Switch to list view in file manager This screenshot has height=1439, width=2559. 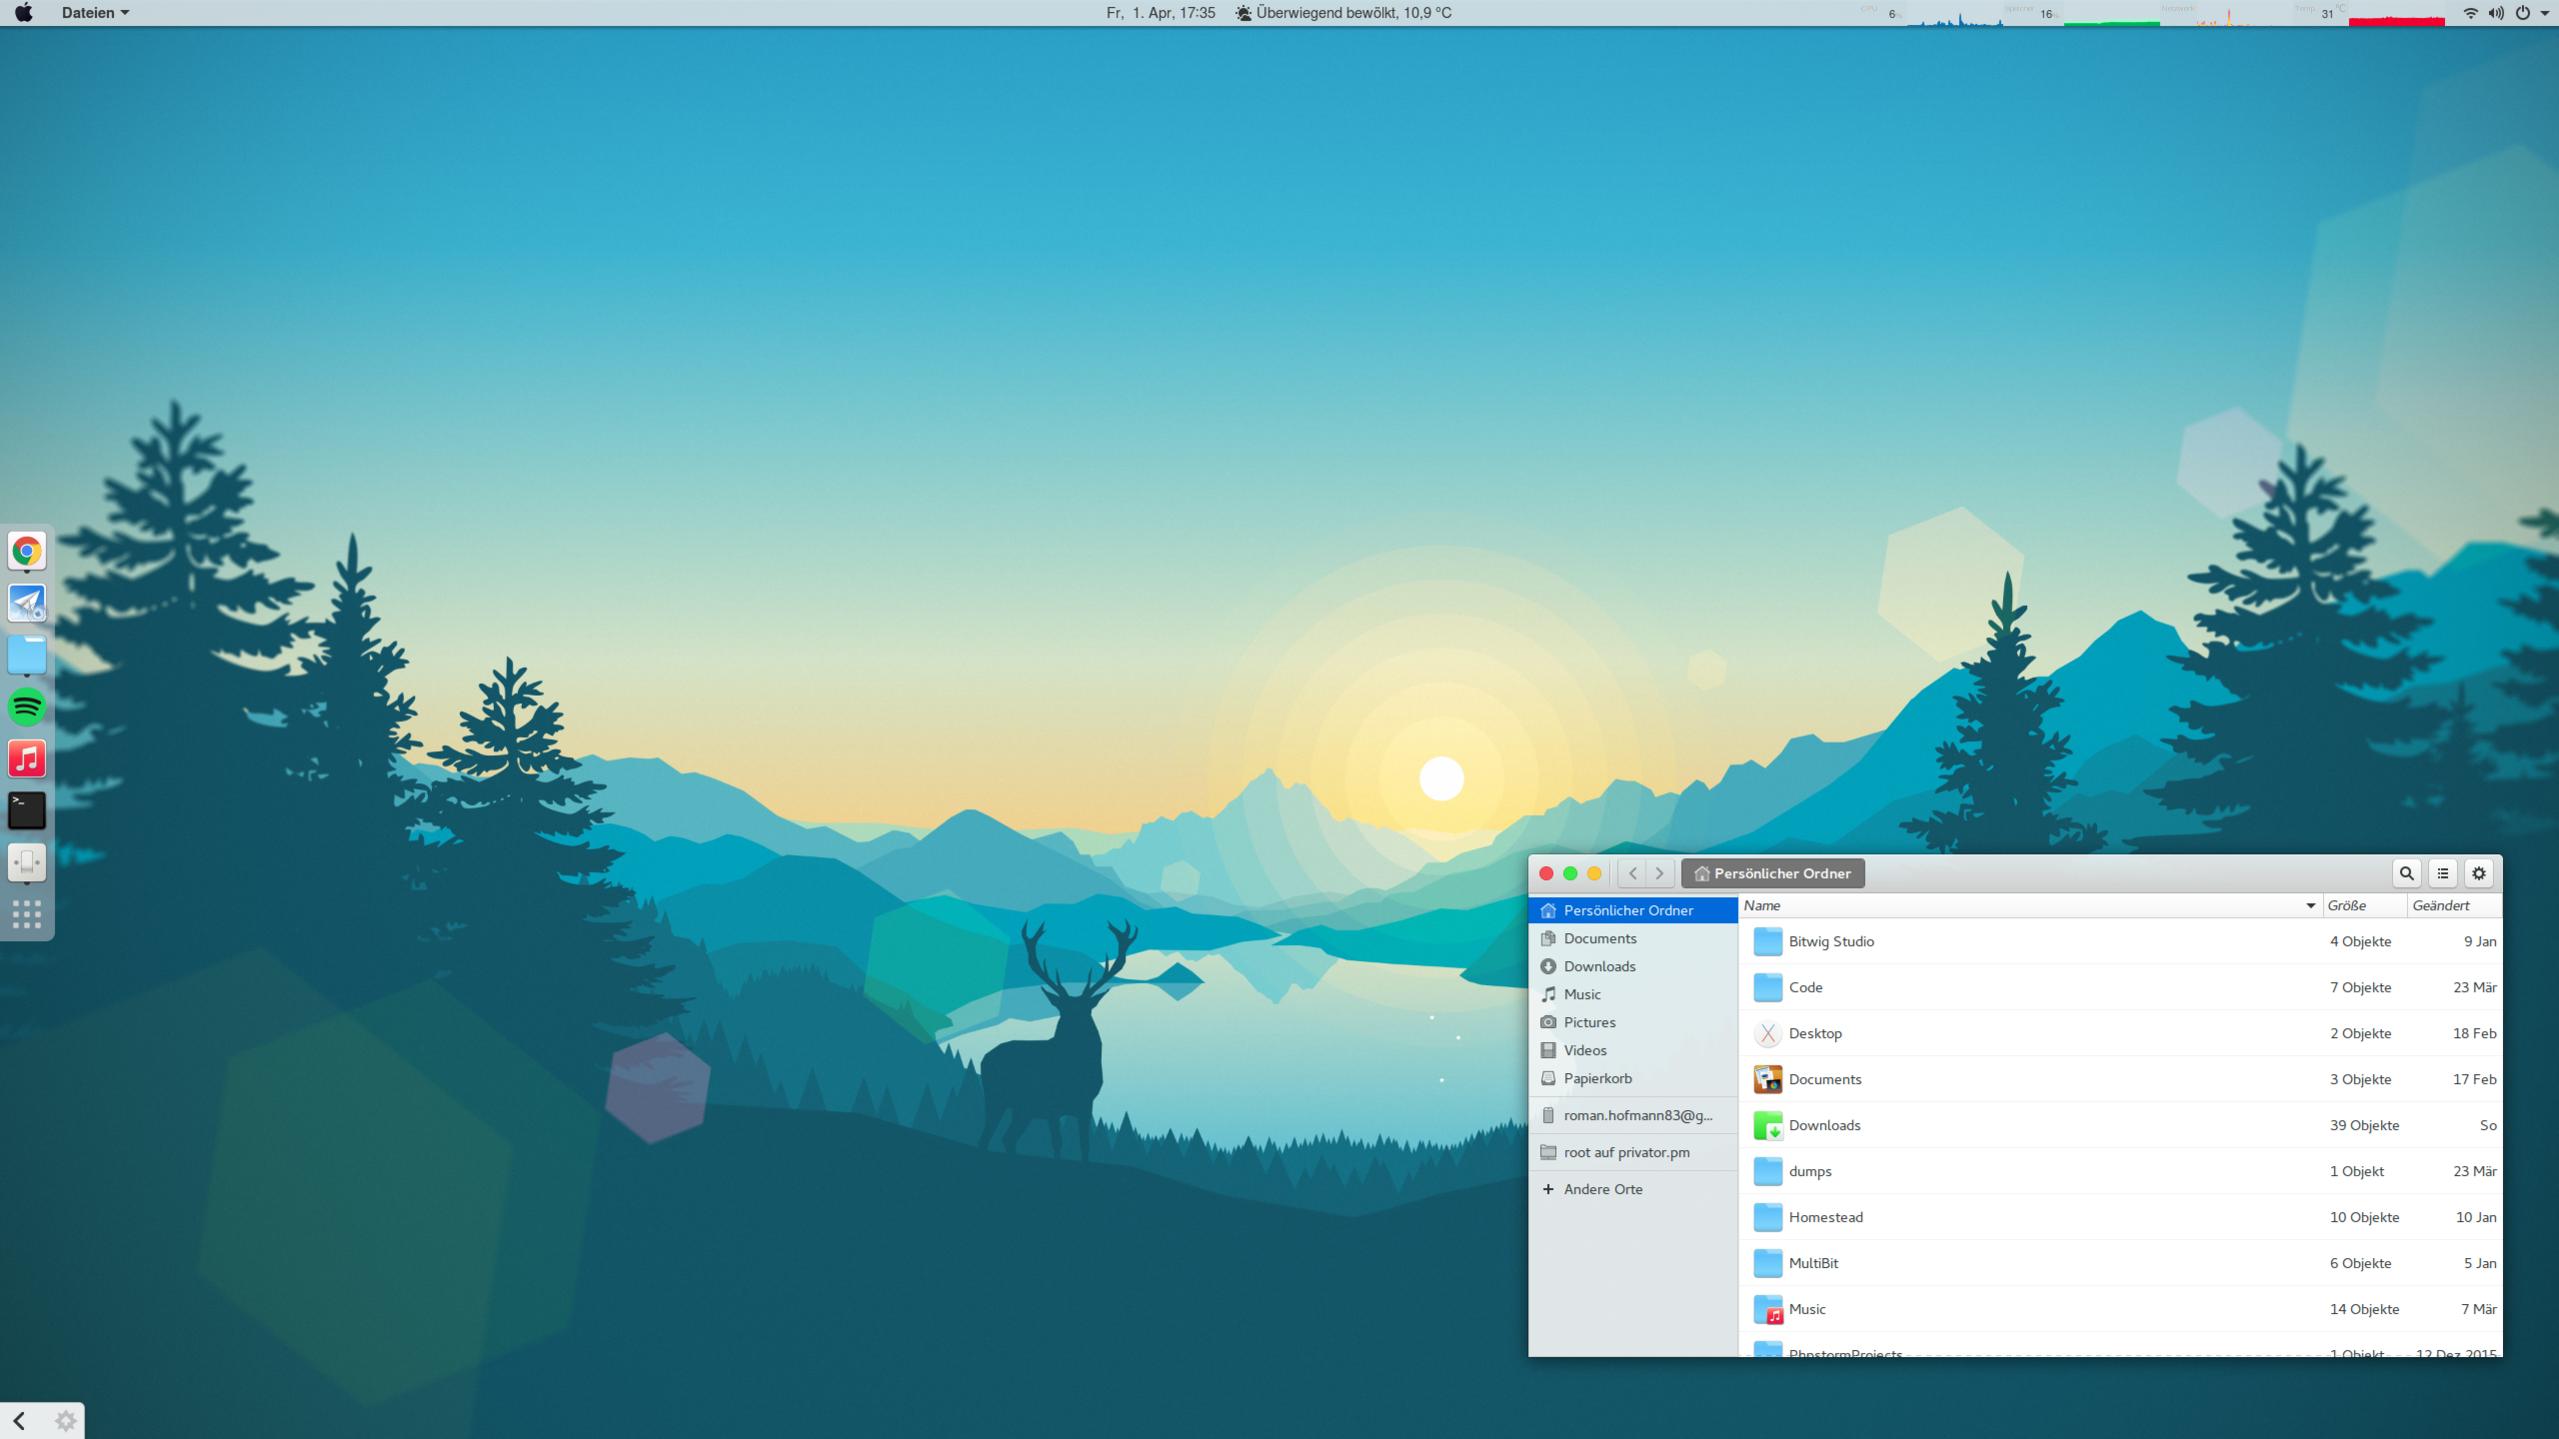(2442, 873)
